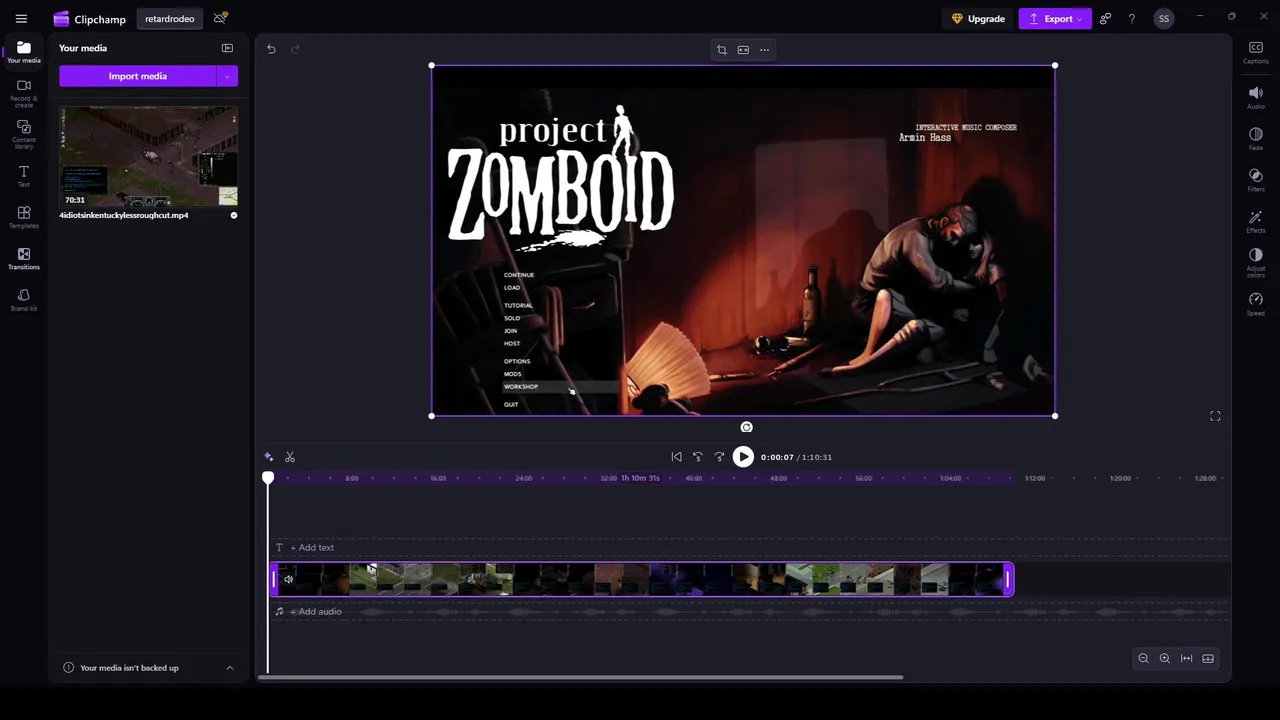1280x720 pixels.
Task: Open the Audio properties panel
Action: (x=1256, y=97)
